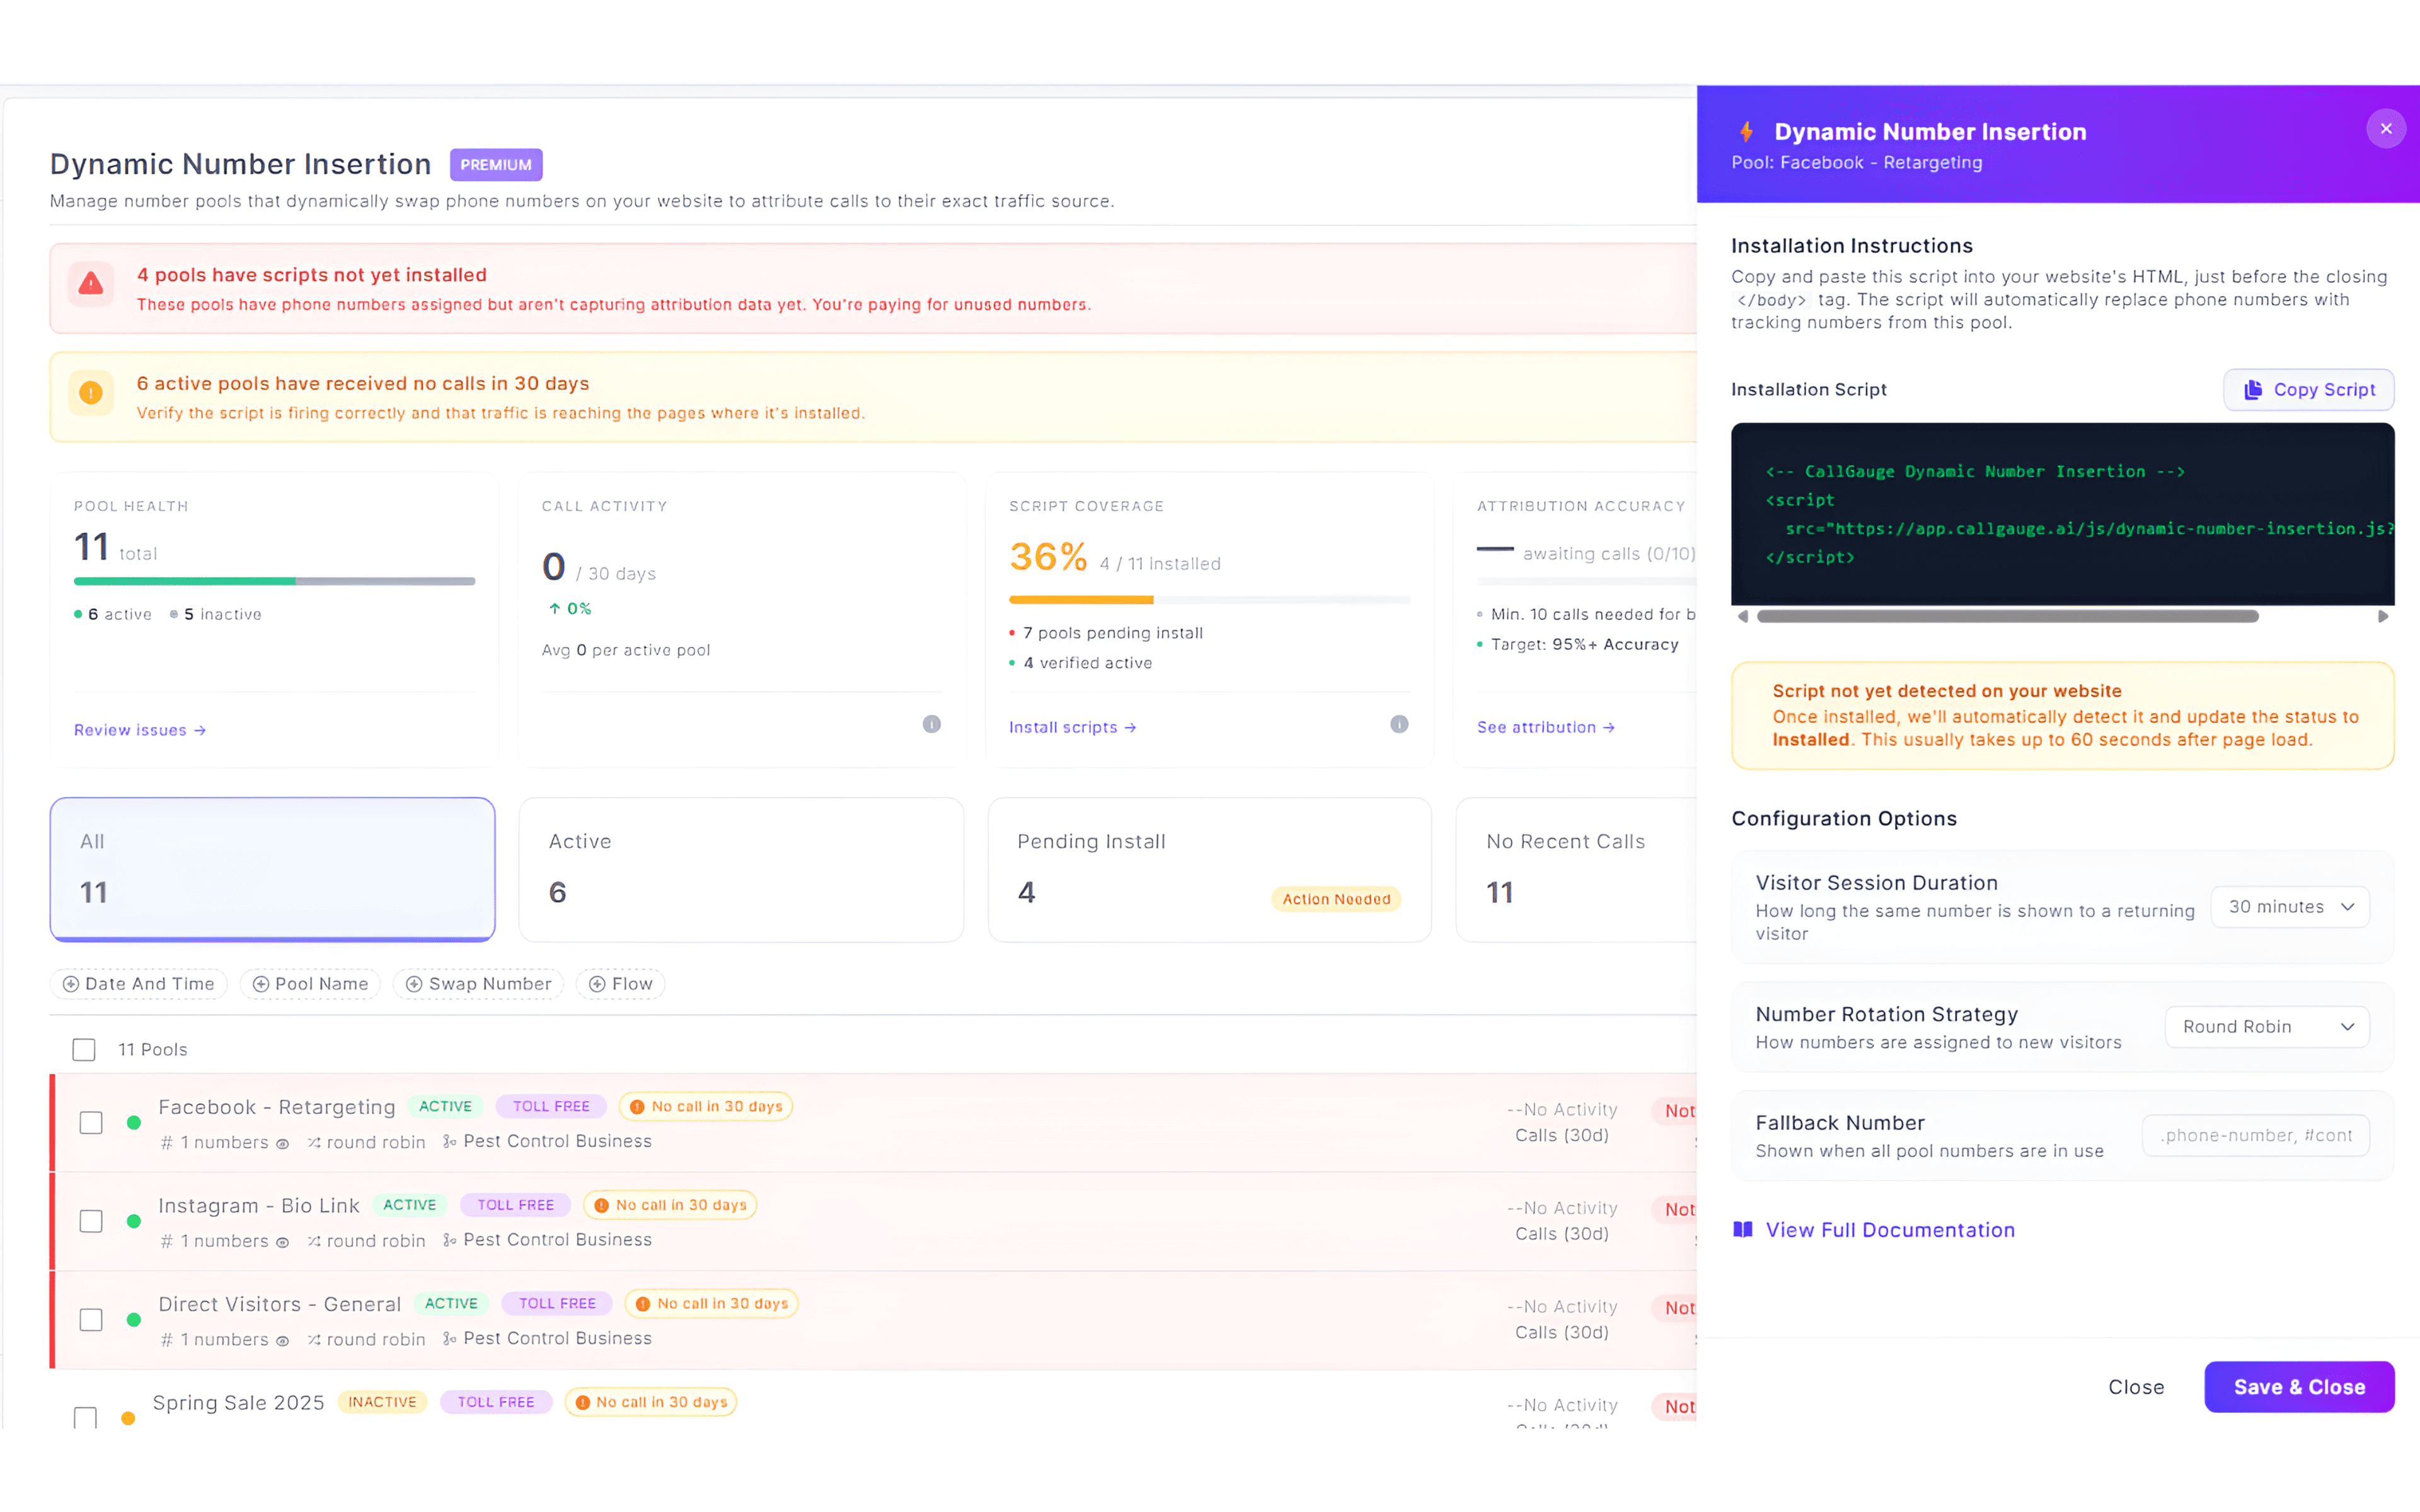Click the Copy Script button
The width and height of the screenshot is (2420, 1512).
[2308, 390]
